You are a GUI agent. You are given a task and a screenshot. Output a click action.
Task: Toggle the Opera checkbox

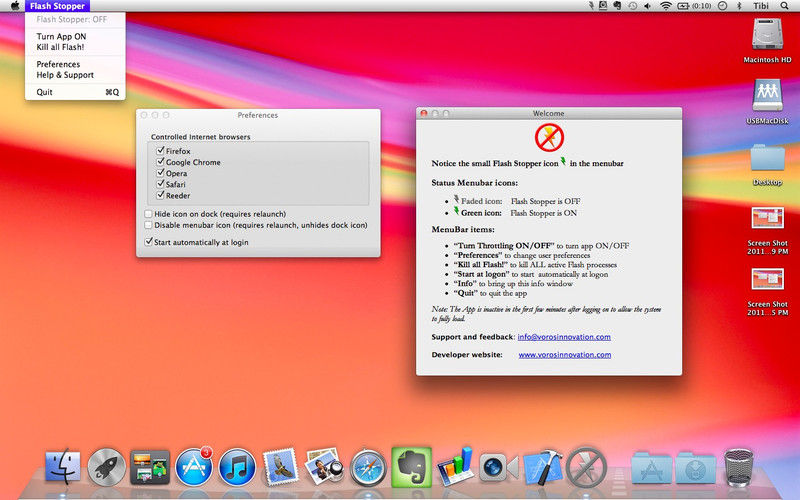[x=160, y=173]
